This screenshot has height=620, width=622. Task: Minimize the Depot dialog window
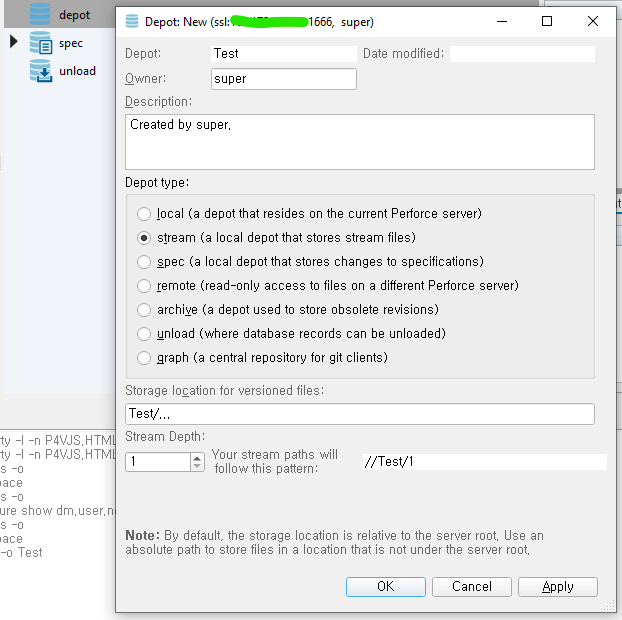(x=502, y=21)
